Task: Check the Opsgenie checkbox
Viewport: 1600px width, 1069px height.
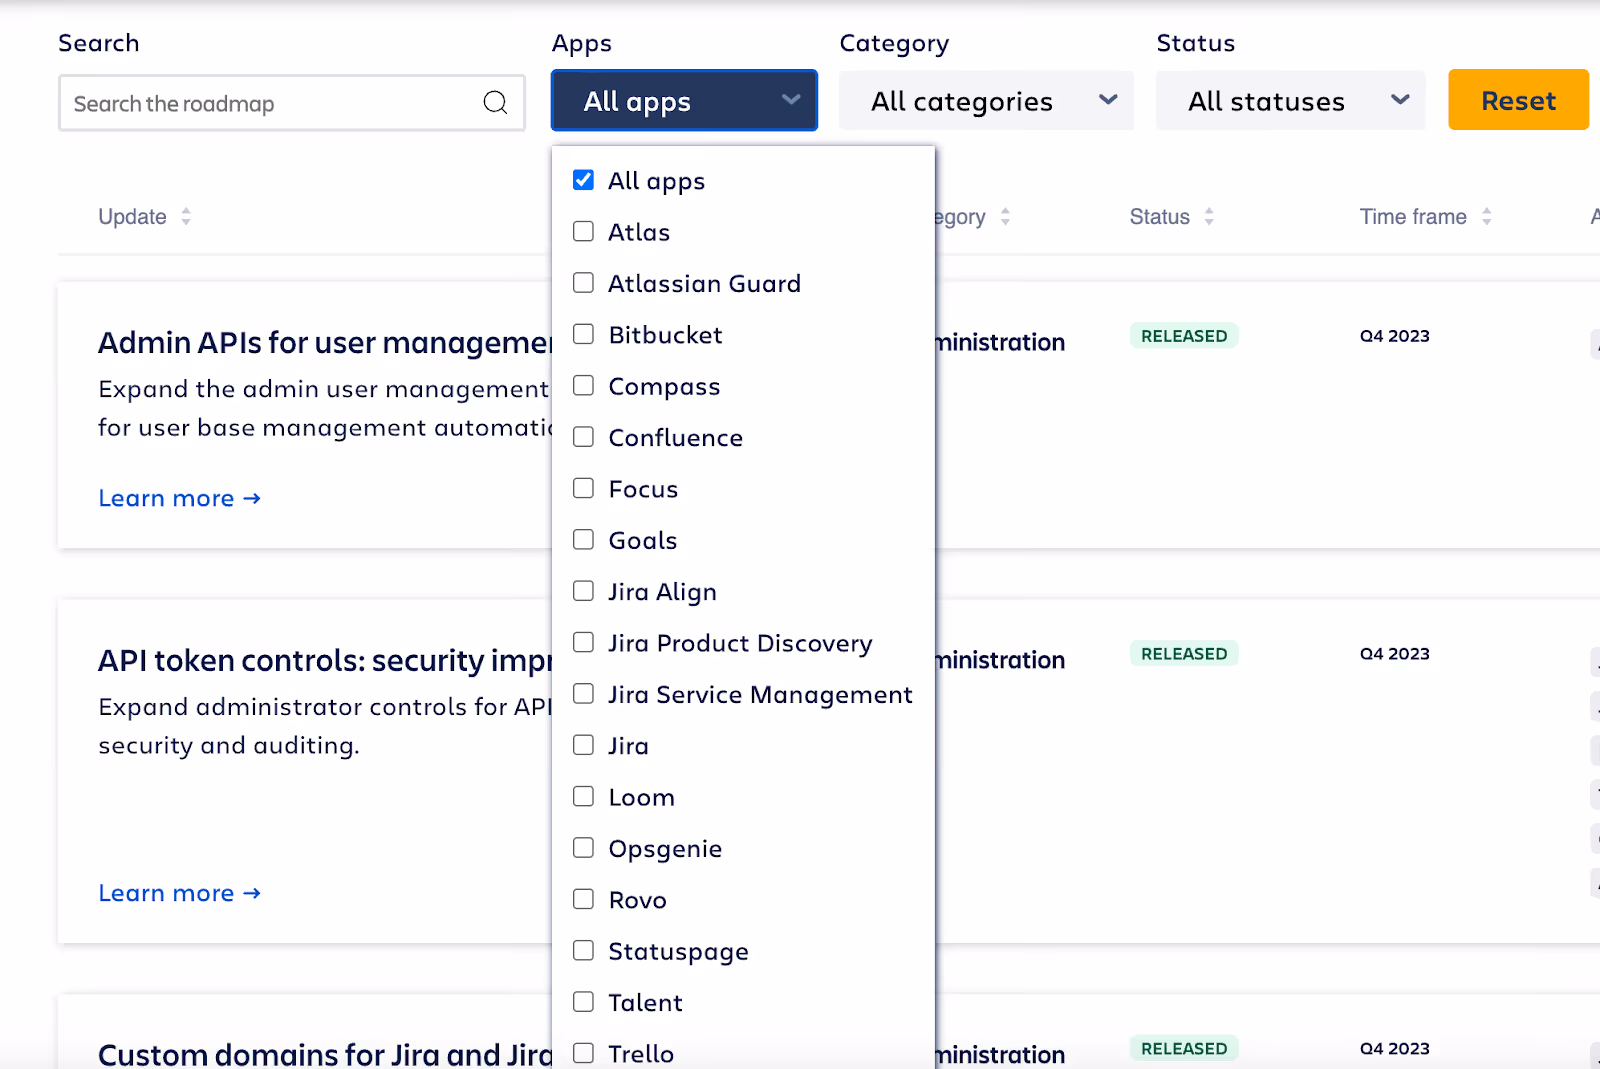Action: [x=583, y=848]
